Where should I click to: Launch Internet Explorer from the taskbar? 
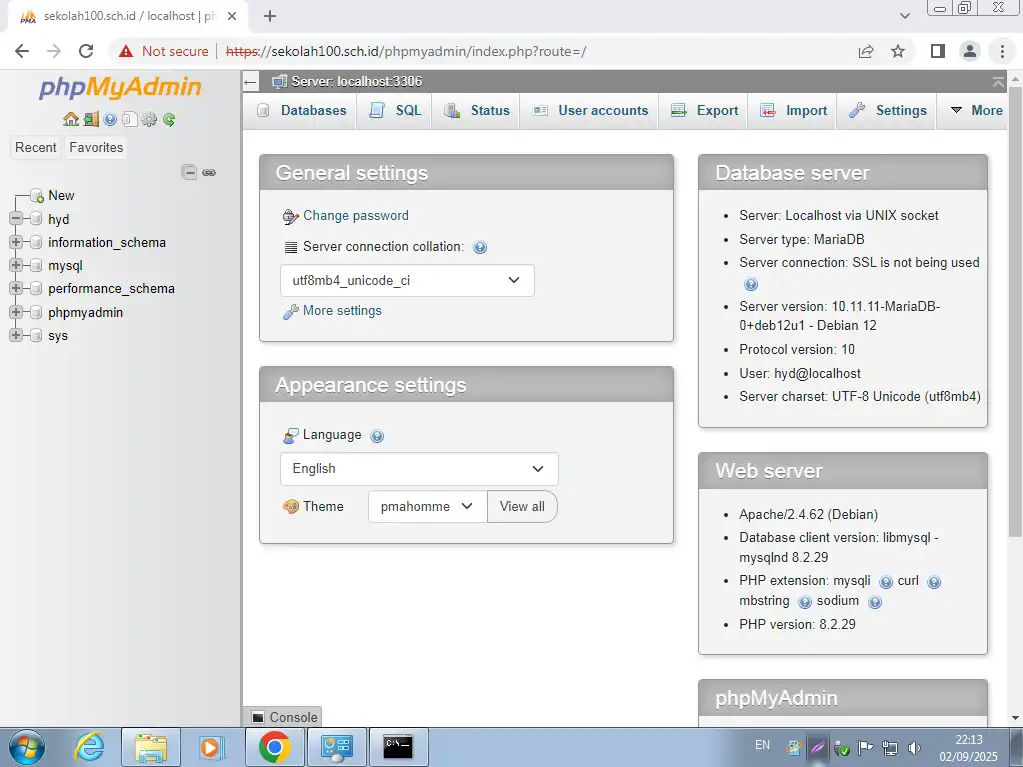point(89,747)
